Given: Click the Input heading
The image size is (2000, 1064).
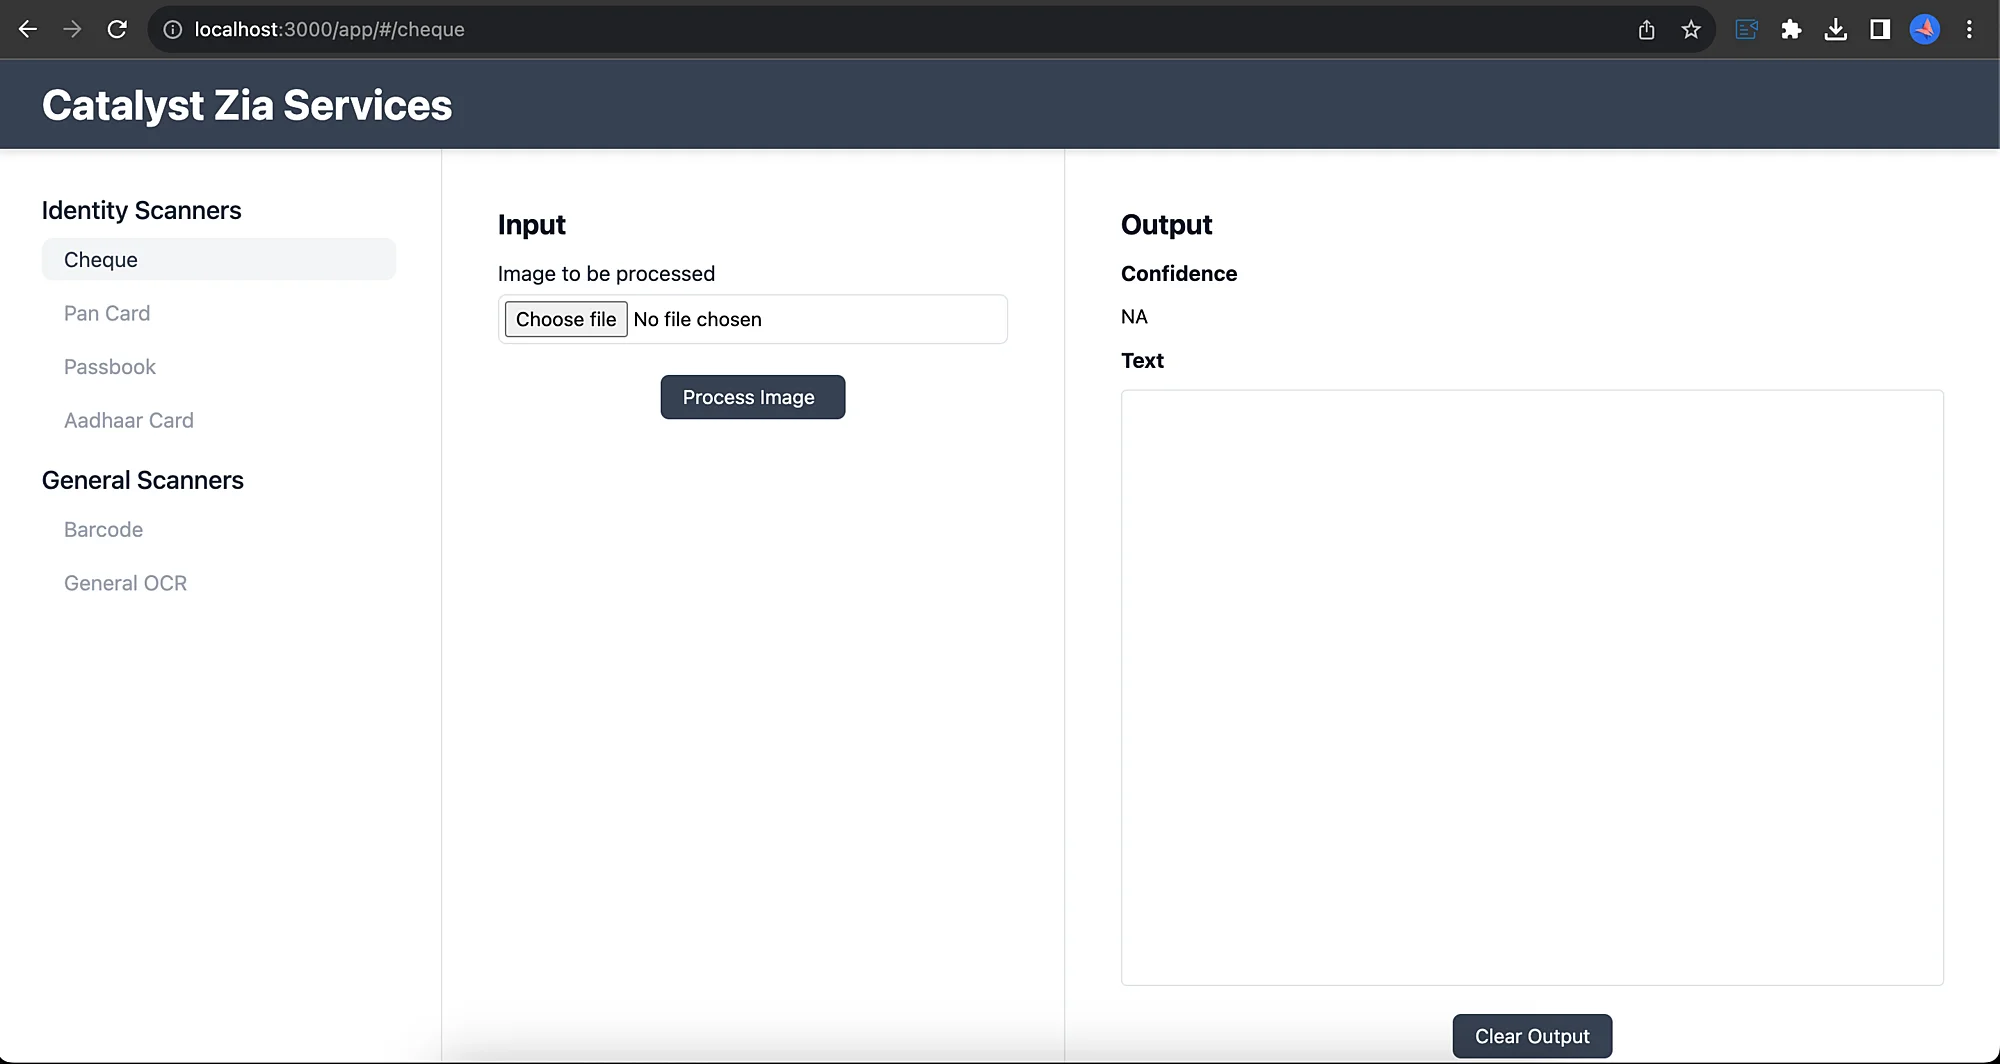Looking at the screenshot, I should (532, 225).
